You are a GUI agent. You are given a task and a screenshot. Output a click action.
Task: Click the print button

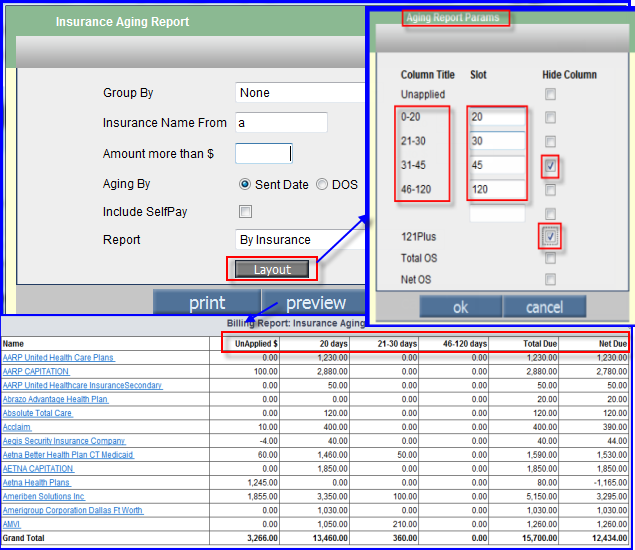[x=207, y=303]
